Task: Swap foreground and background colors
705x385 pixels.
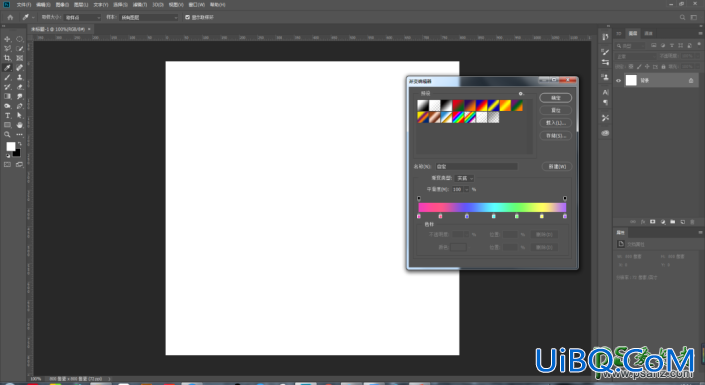Action: [x=19, y=144]
